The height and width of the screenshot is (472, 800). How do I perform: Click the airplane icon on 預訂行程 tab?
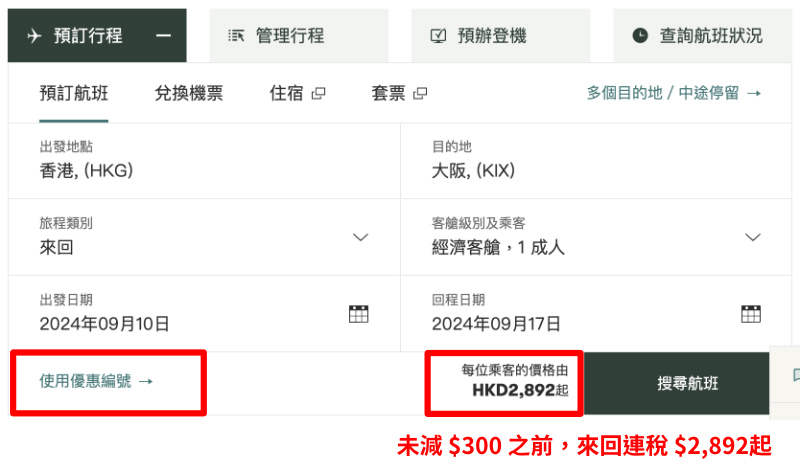(x=34, y=36)
